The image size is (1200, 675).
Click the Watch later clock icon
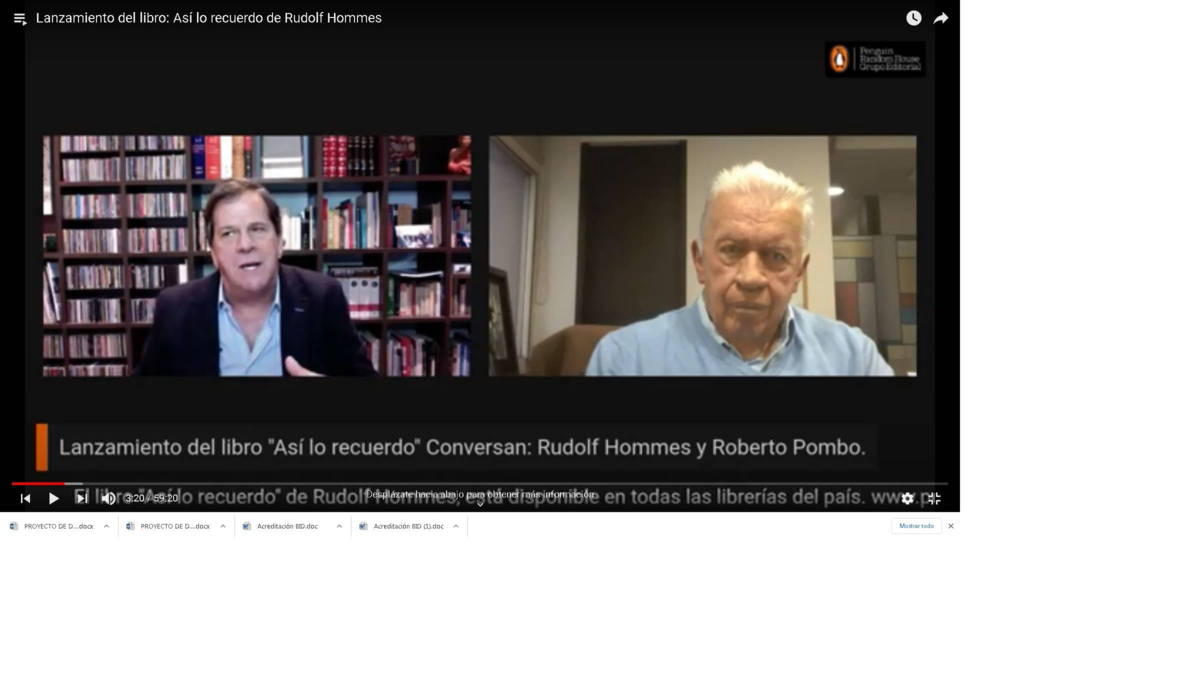(913, 18)
